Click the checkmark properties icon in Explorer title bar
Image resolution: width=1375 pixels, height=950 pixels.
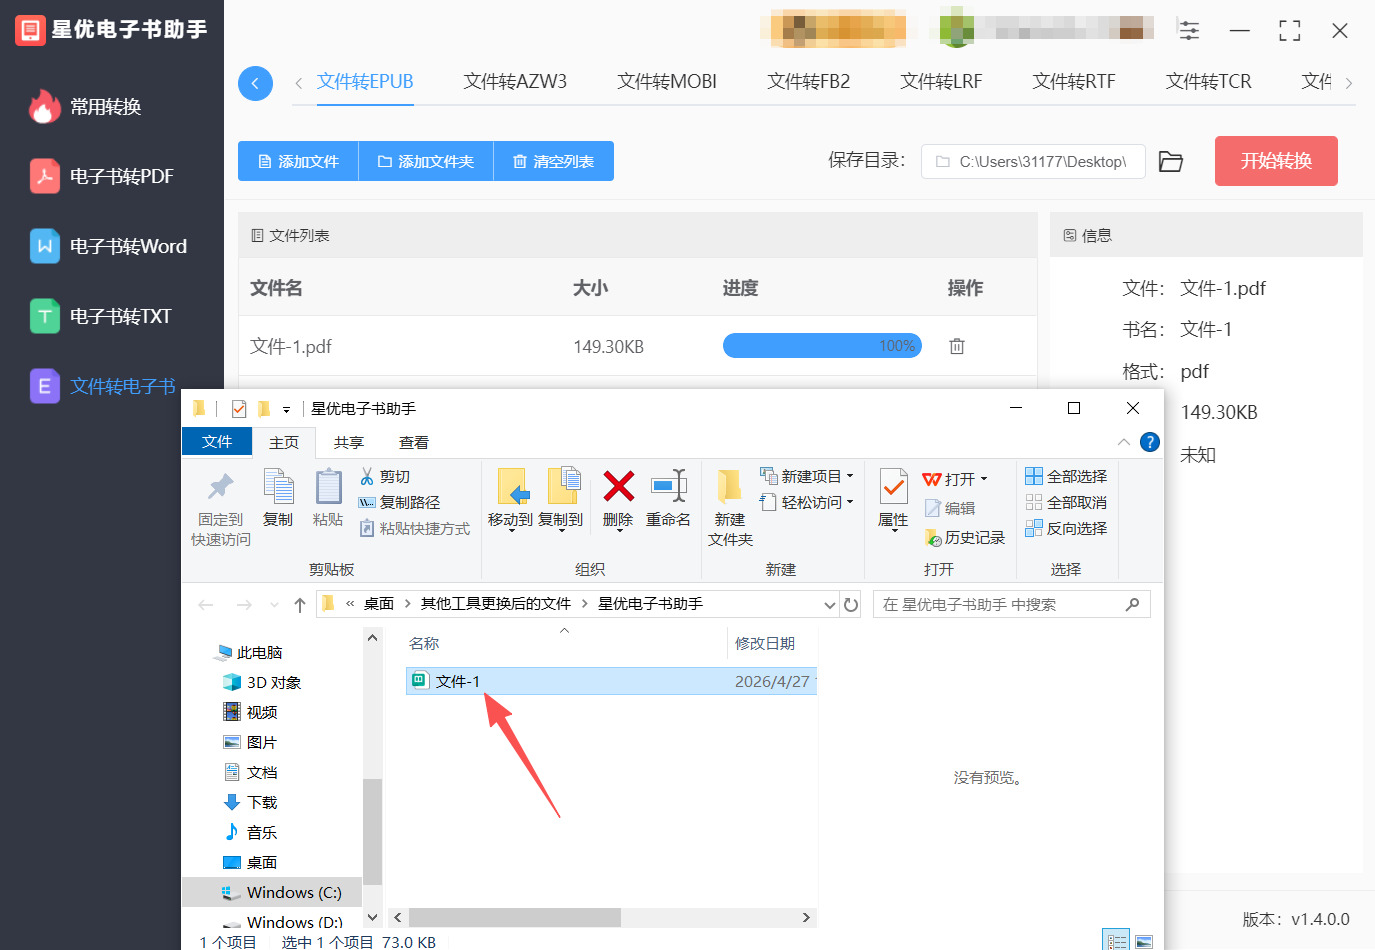tap(239, 409)
